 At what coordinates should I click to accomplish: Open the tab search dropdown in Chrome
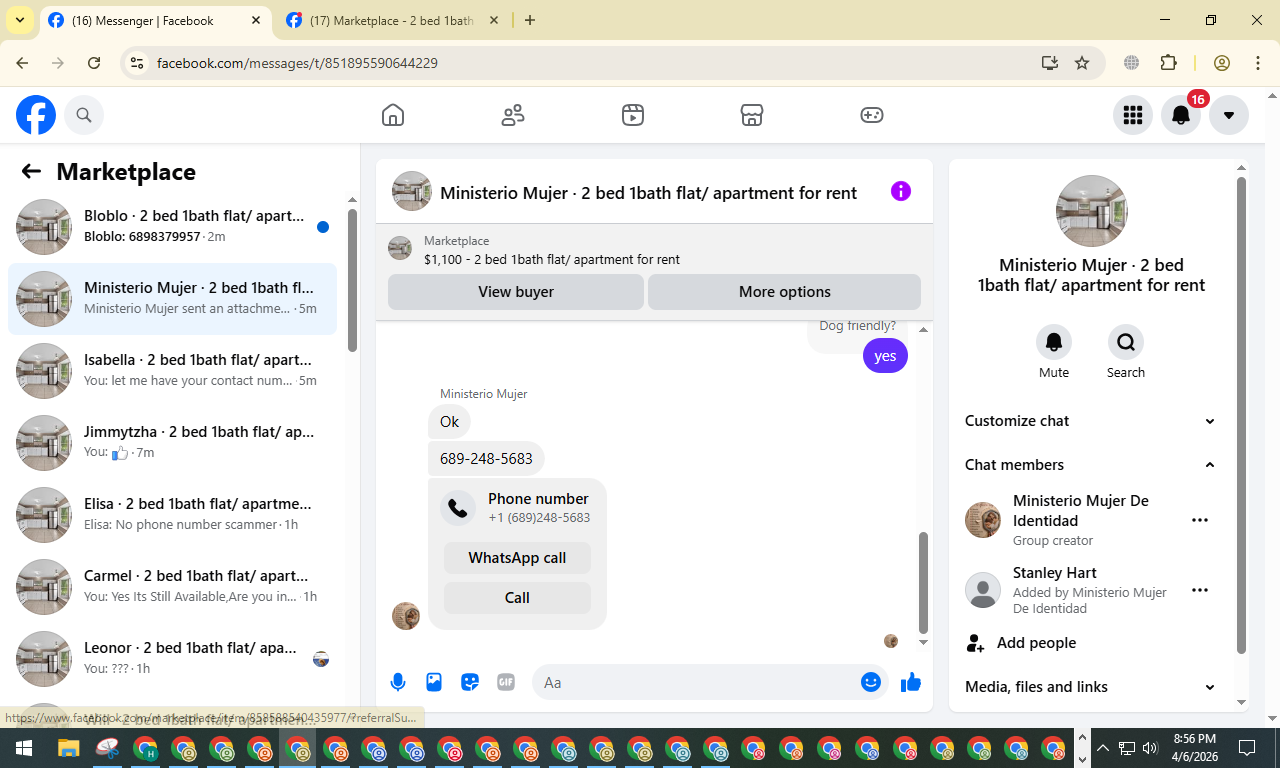click(x=19, y=20)
